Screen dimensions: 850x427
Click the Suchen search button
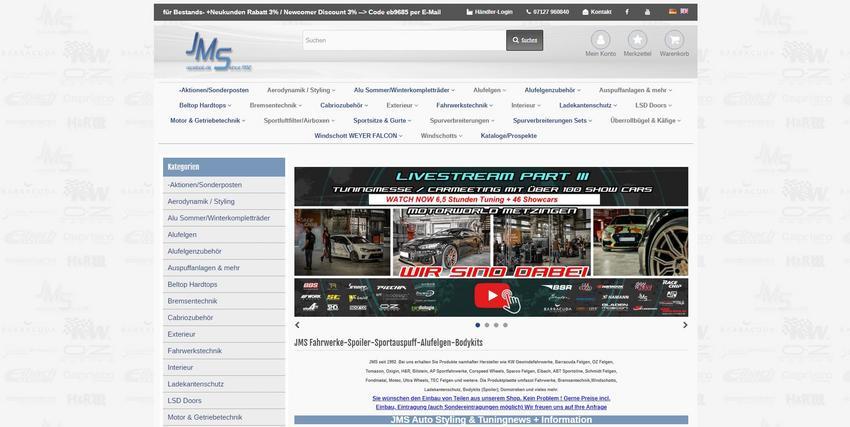click(x=525, y=40)
